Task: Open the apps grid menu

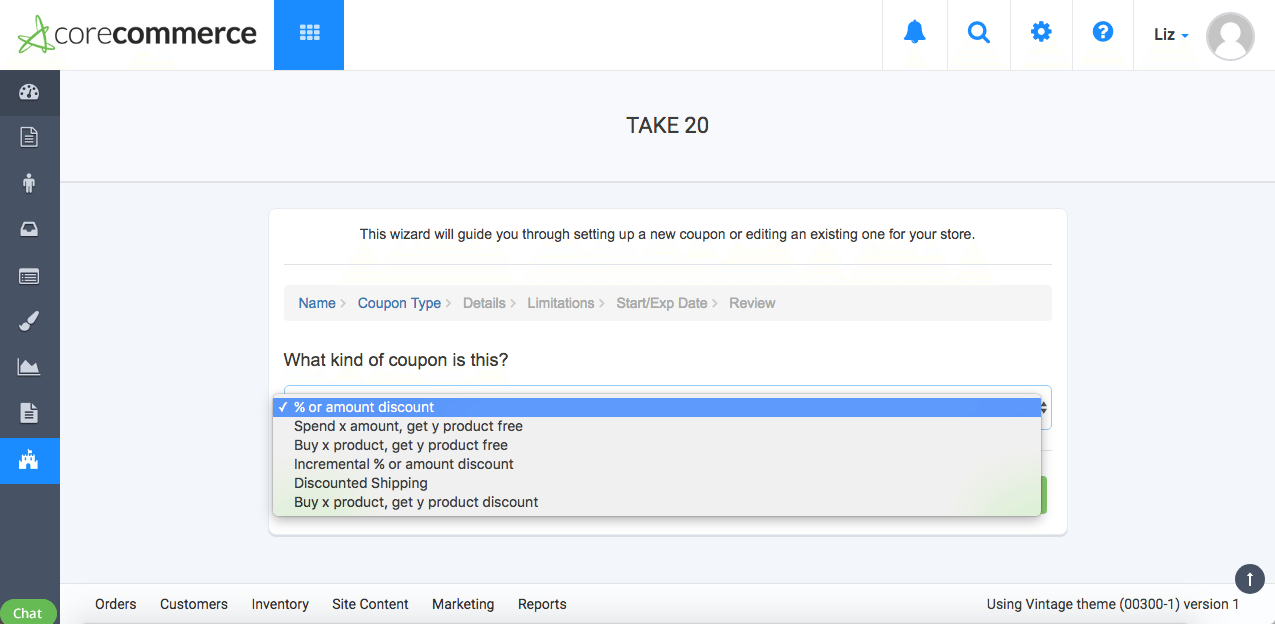Action: click(x=309, y=35)
